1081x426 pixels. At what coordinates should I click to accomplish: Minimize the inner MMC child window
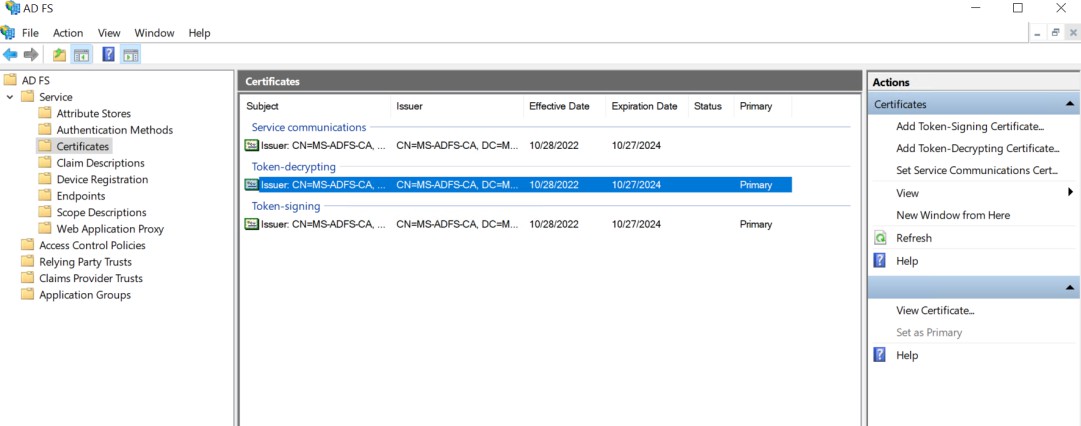click(x=1038, y=32)
